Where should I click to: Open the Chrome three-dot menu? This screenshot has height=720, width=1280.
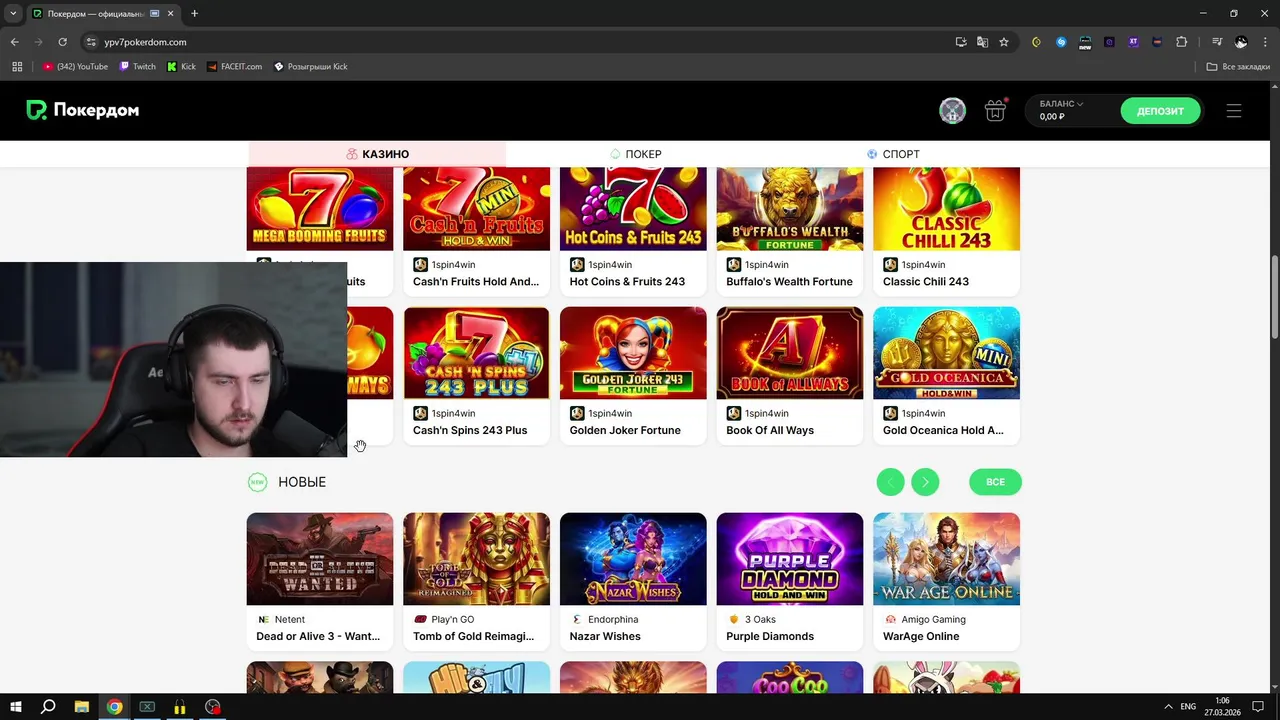(1265, 42)
